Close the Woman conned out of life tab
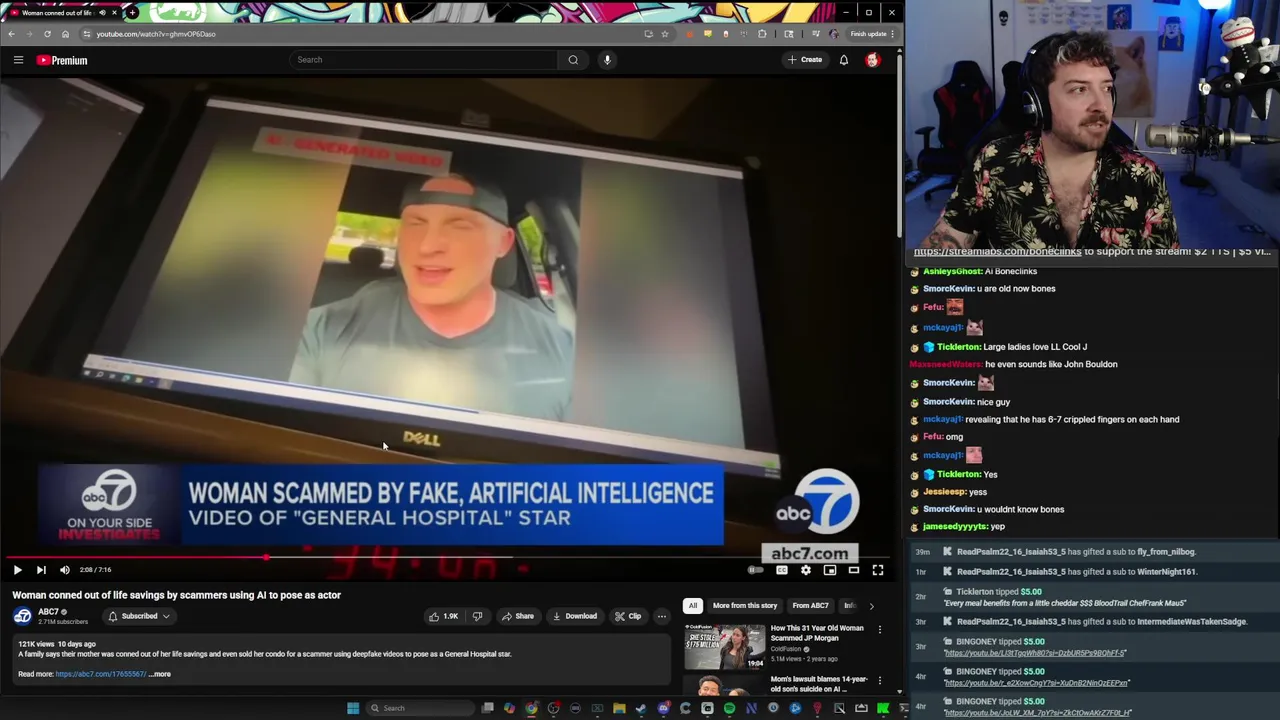 (114, 12)
